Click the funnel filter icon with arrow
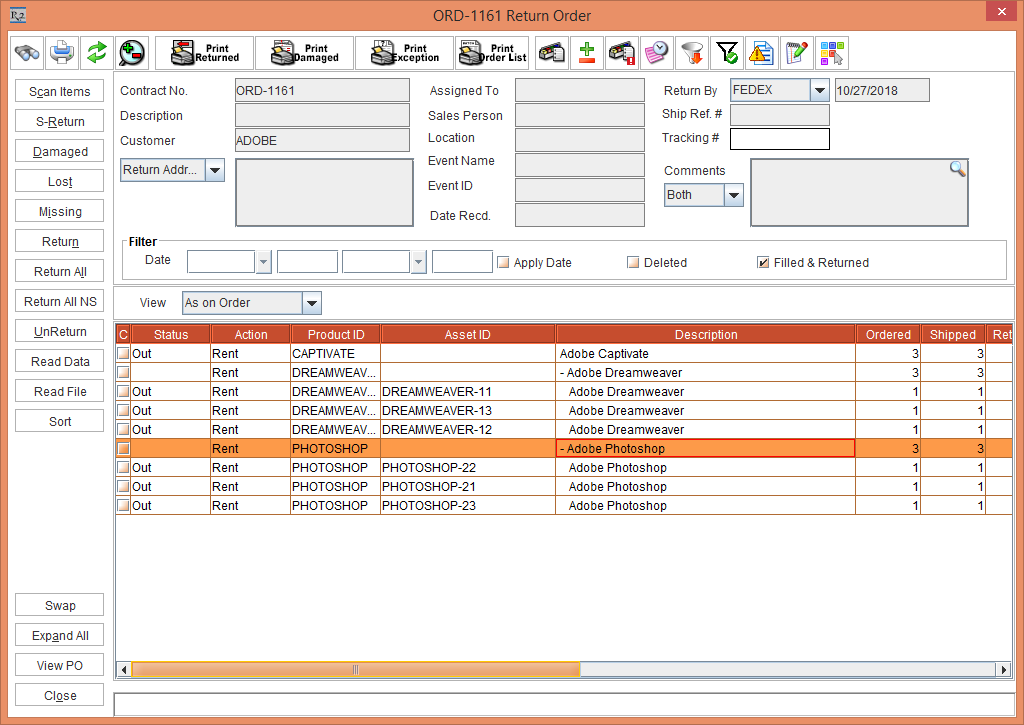This screenshot has width=1024, height=725. point(691,52)
